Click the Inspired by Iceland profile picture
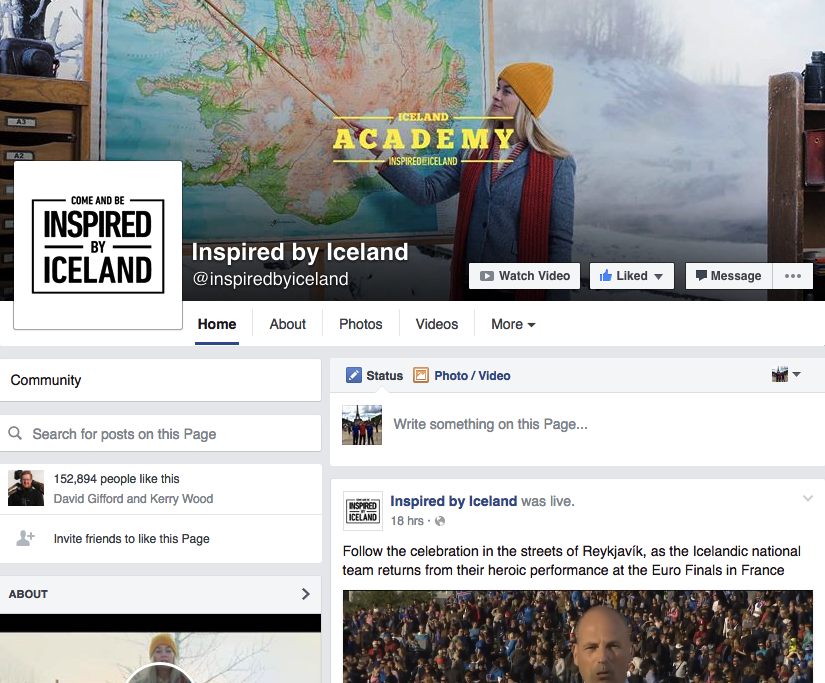The height and width of the screenshot is (683, 825). [98, 245]
